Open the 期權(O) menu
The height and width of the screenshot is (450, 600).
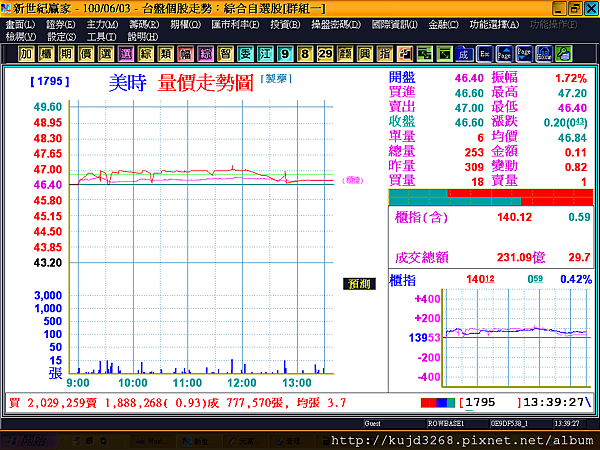(x=186, y=25)
